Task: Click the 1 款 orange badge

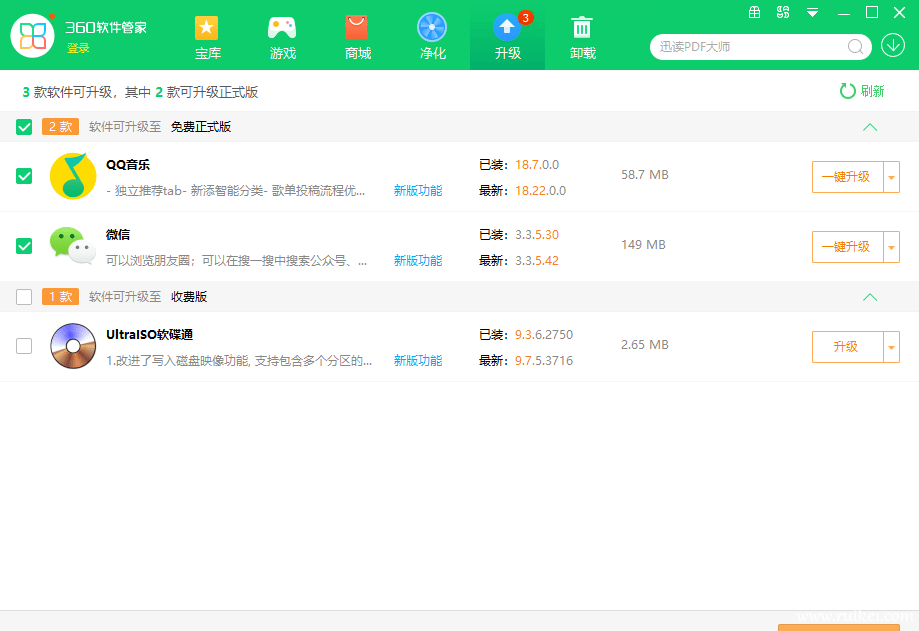Action: (60, 296)
